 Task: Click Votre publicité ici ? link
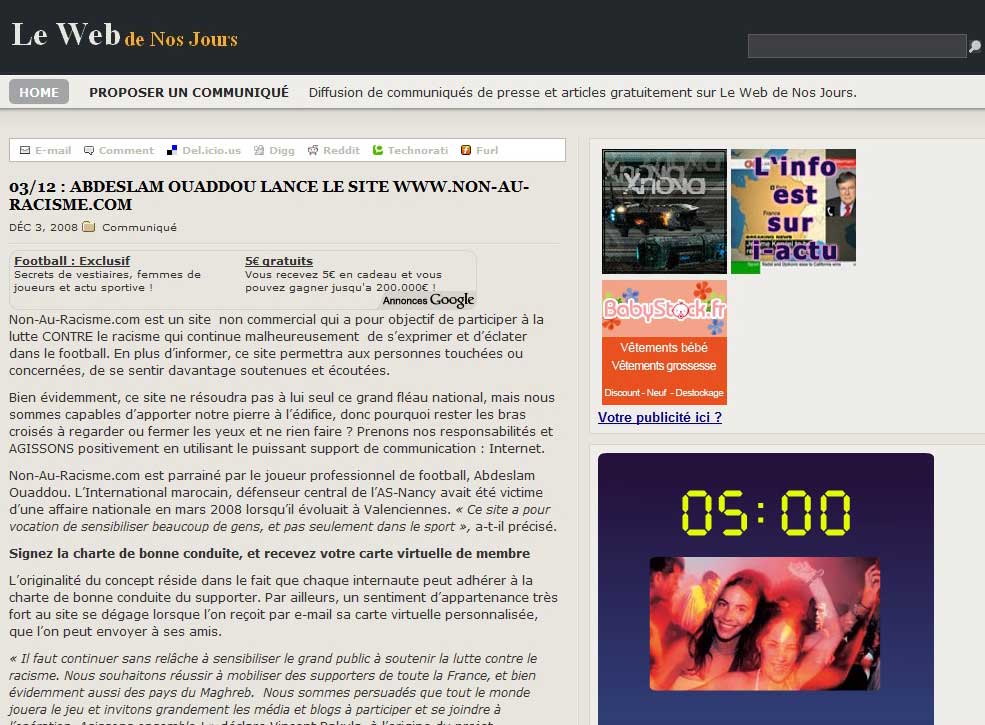(660, 417)
